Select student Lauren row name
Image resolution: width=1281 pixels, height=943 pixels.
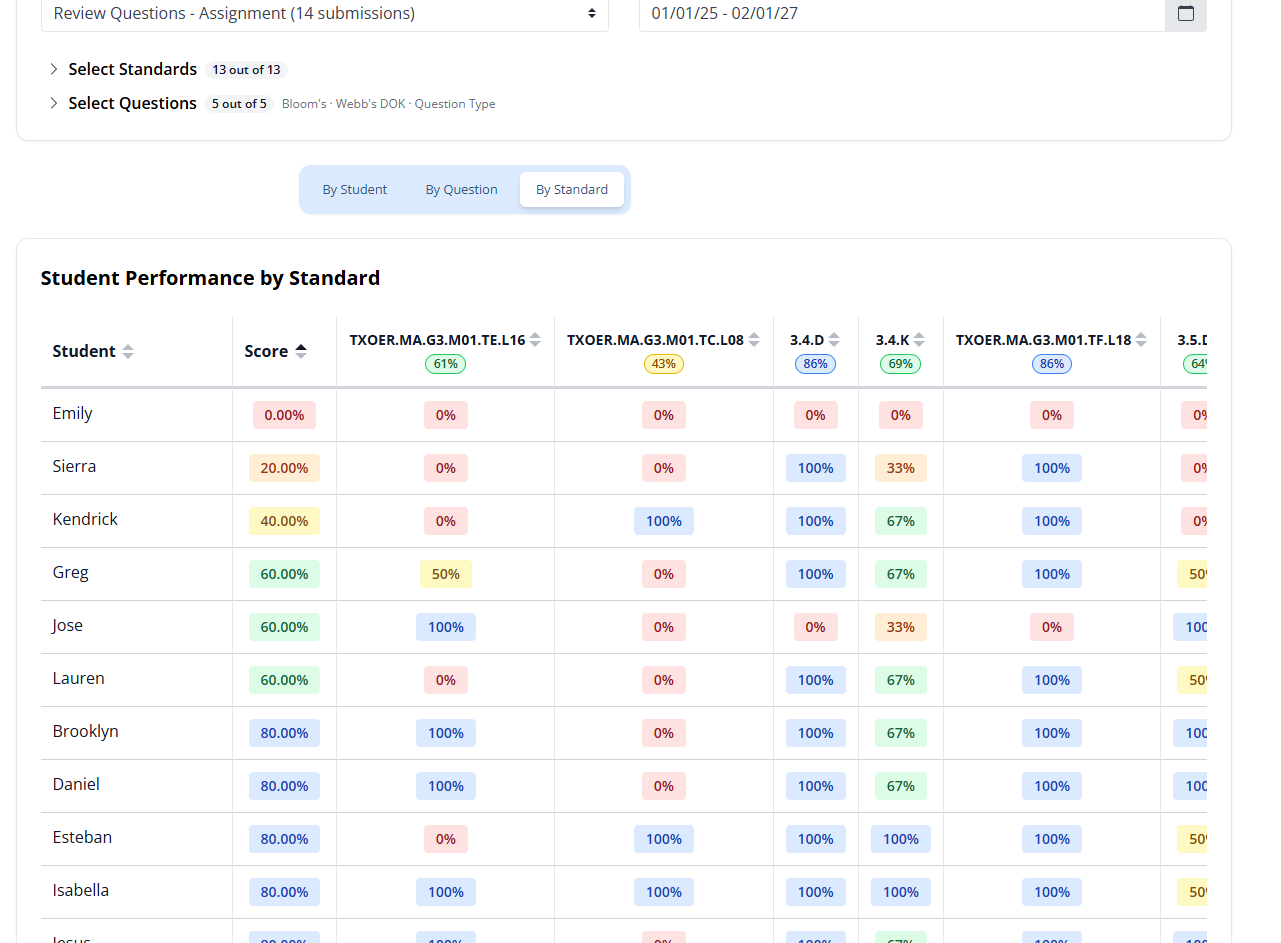(79, 678)
